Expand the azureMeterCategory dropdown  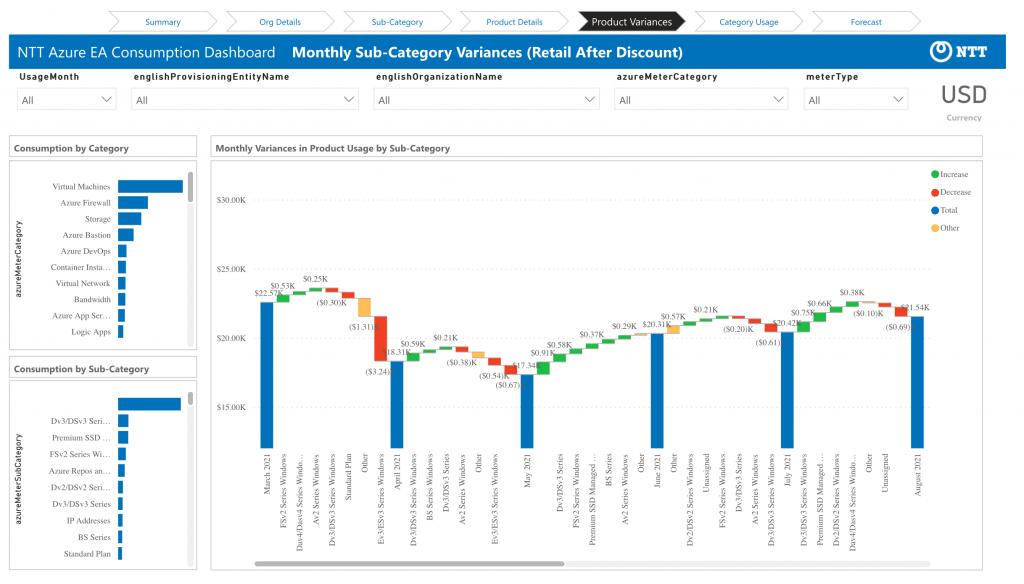pos(701,100)
